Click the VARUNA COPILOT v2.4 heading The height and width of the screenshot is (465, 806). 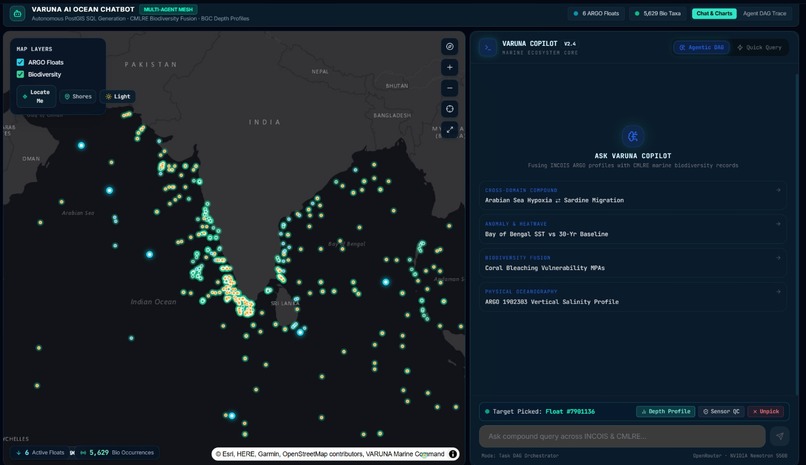(539, 44)
